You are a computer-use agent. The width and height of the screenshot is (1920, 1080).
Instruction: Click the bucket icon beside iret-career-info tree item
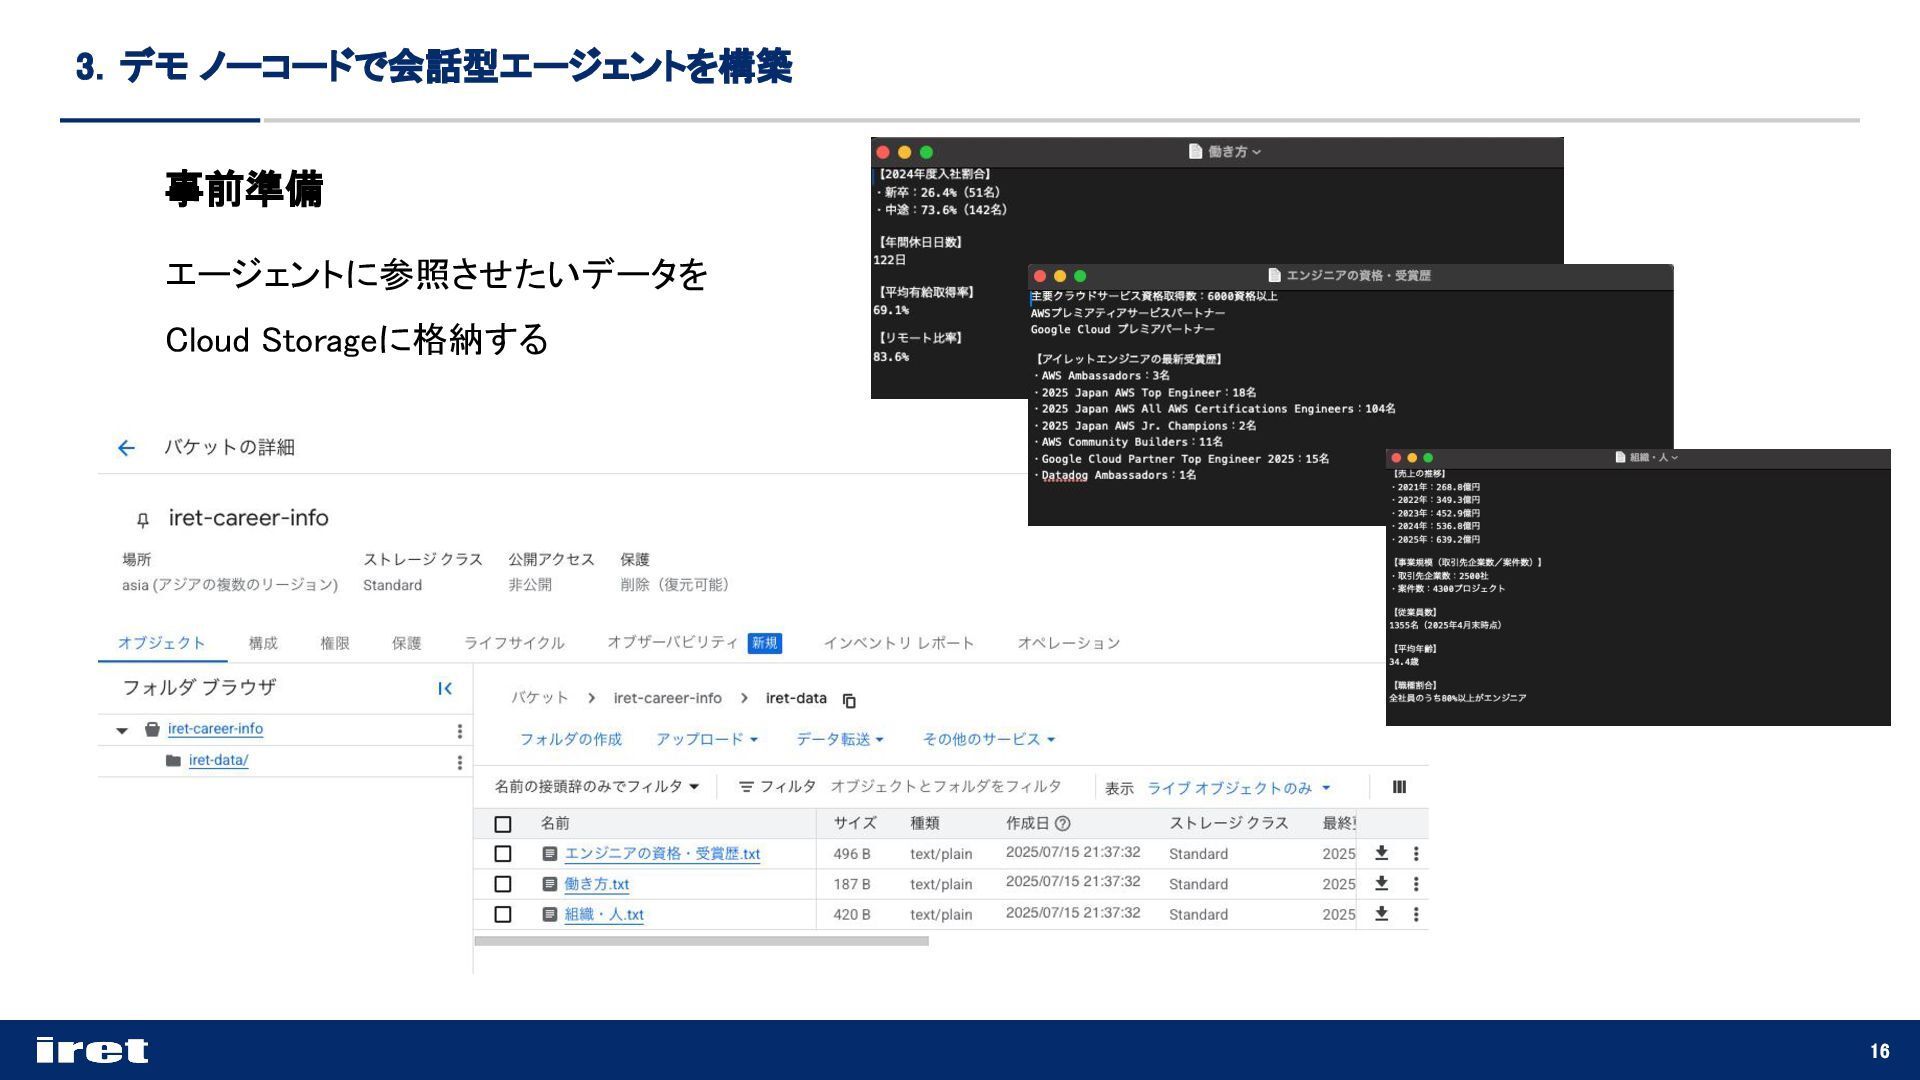click(x=152, y=729)
